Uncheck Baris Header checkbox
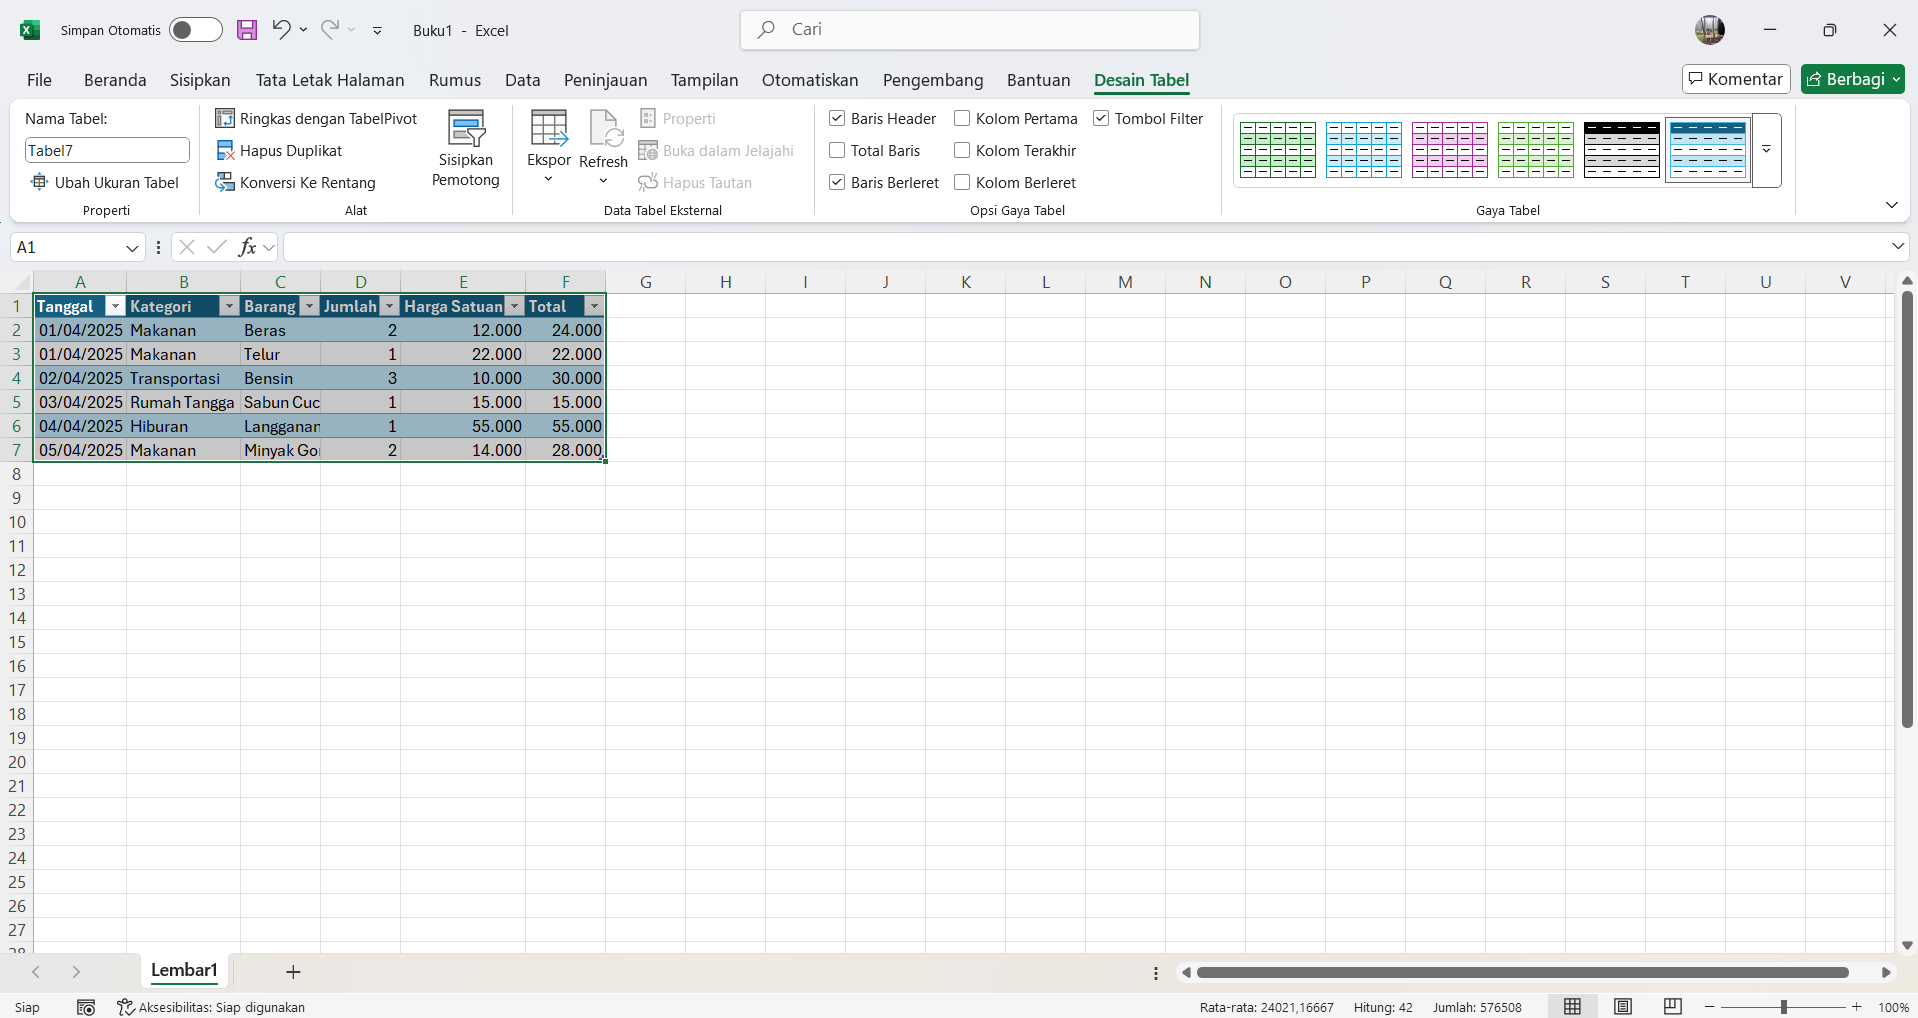 tap(837, 118)
